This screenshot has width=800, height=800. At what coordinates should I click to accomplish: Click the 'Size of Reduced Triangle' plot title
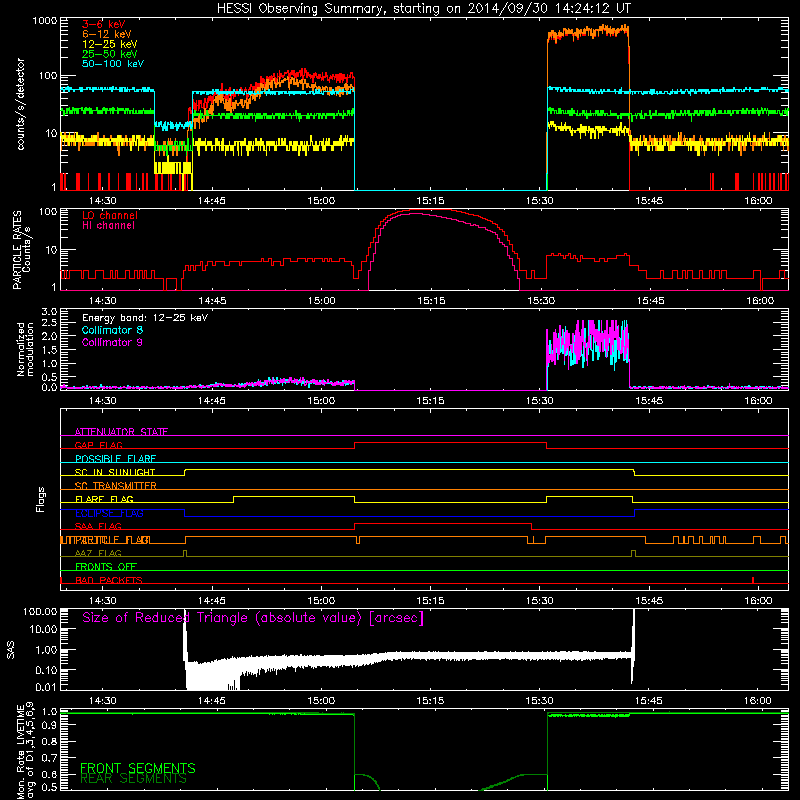coord(253,618)
